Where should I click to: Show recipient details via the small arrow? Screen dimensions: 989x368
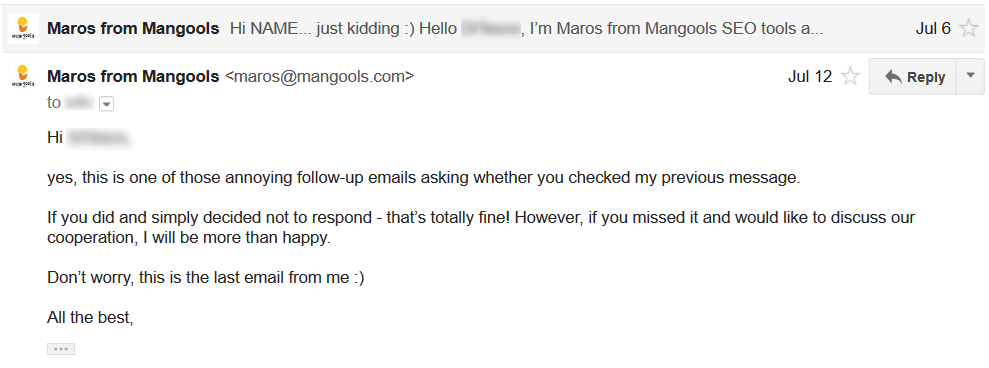coord(107,104)
